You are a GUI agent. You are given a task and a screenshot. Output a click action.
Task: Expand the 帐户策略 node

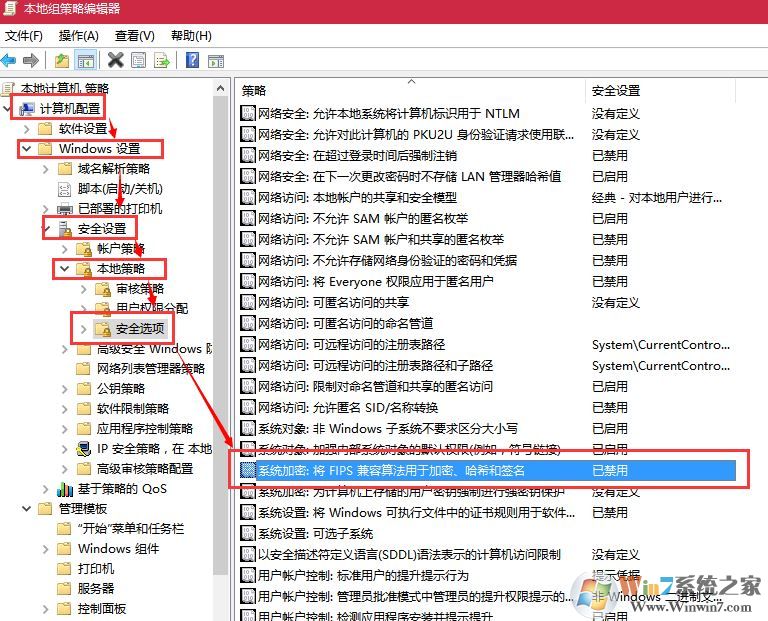[65, 249]
